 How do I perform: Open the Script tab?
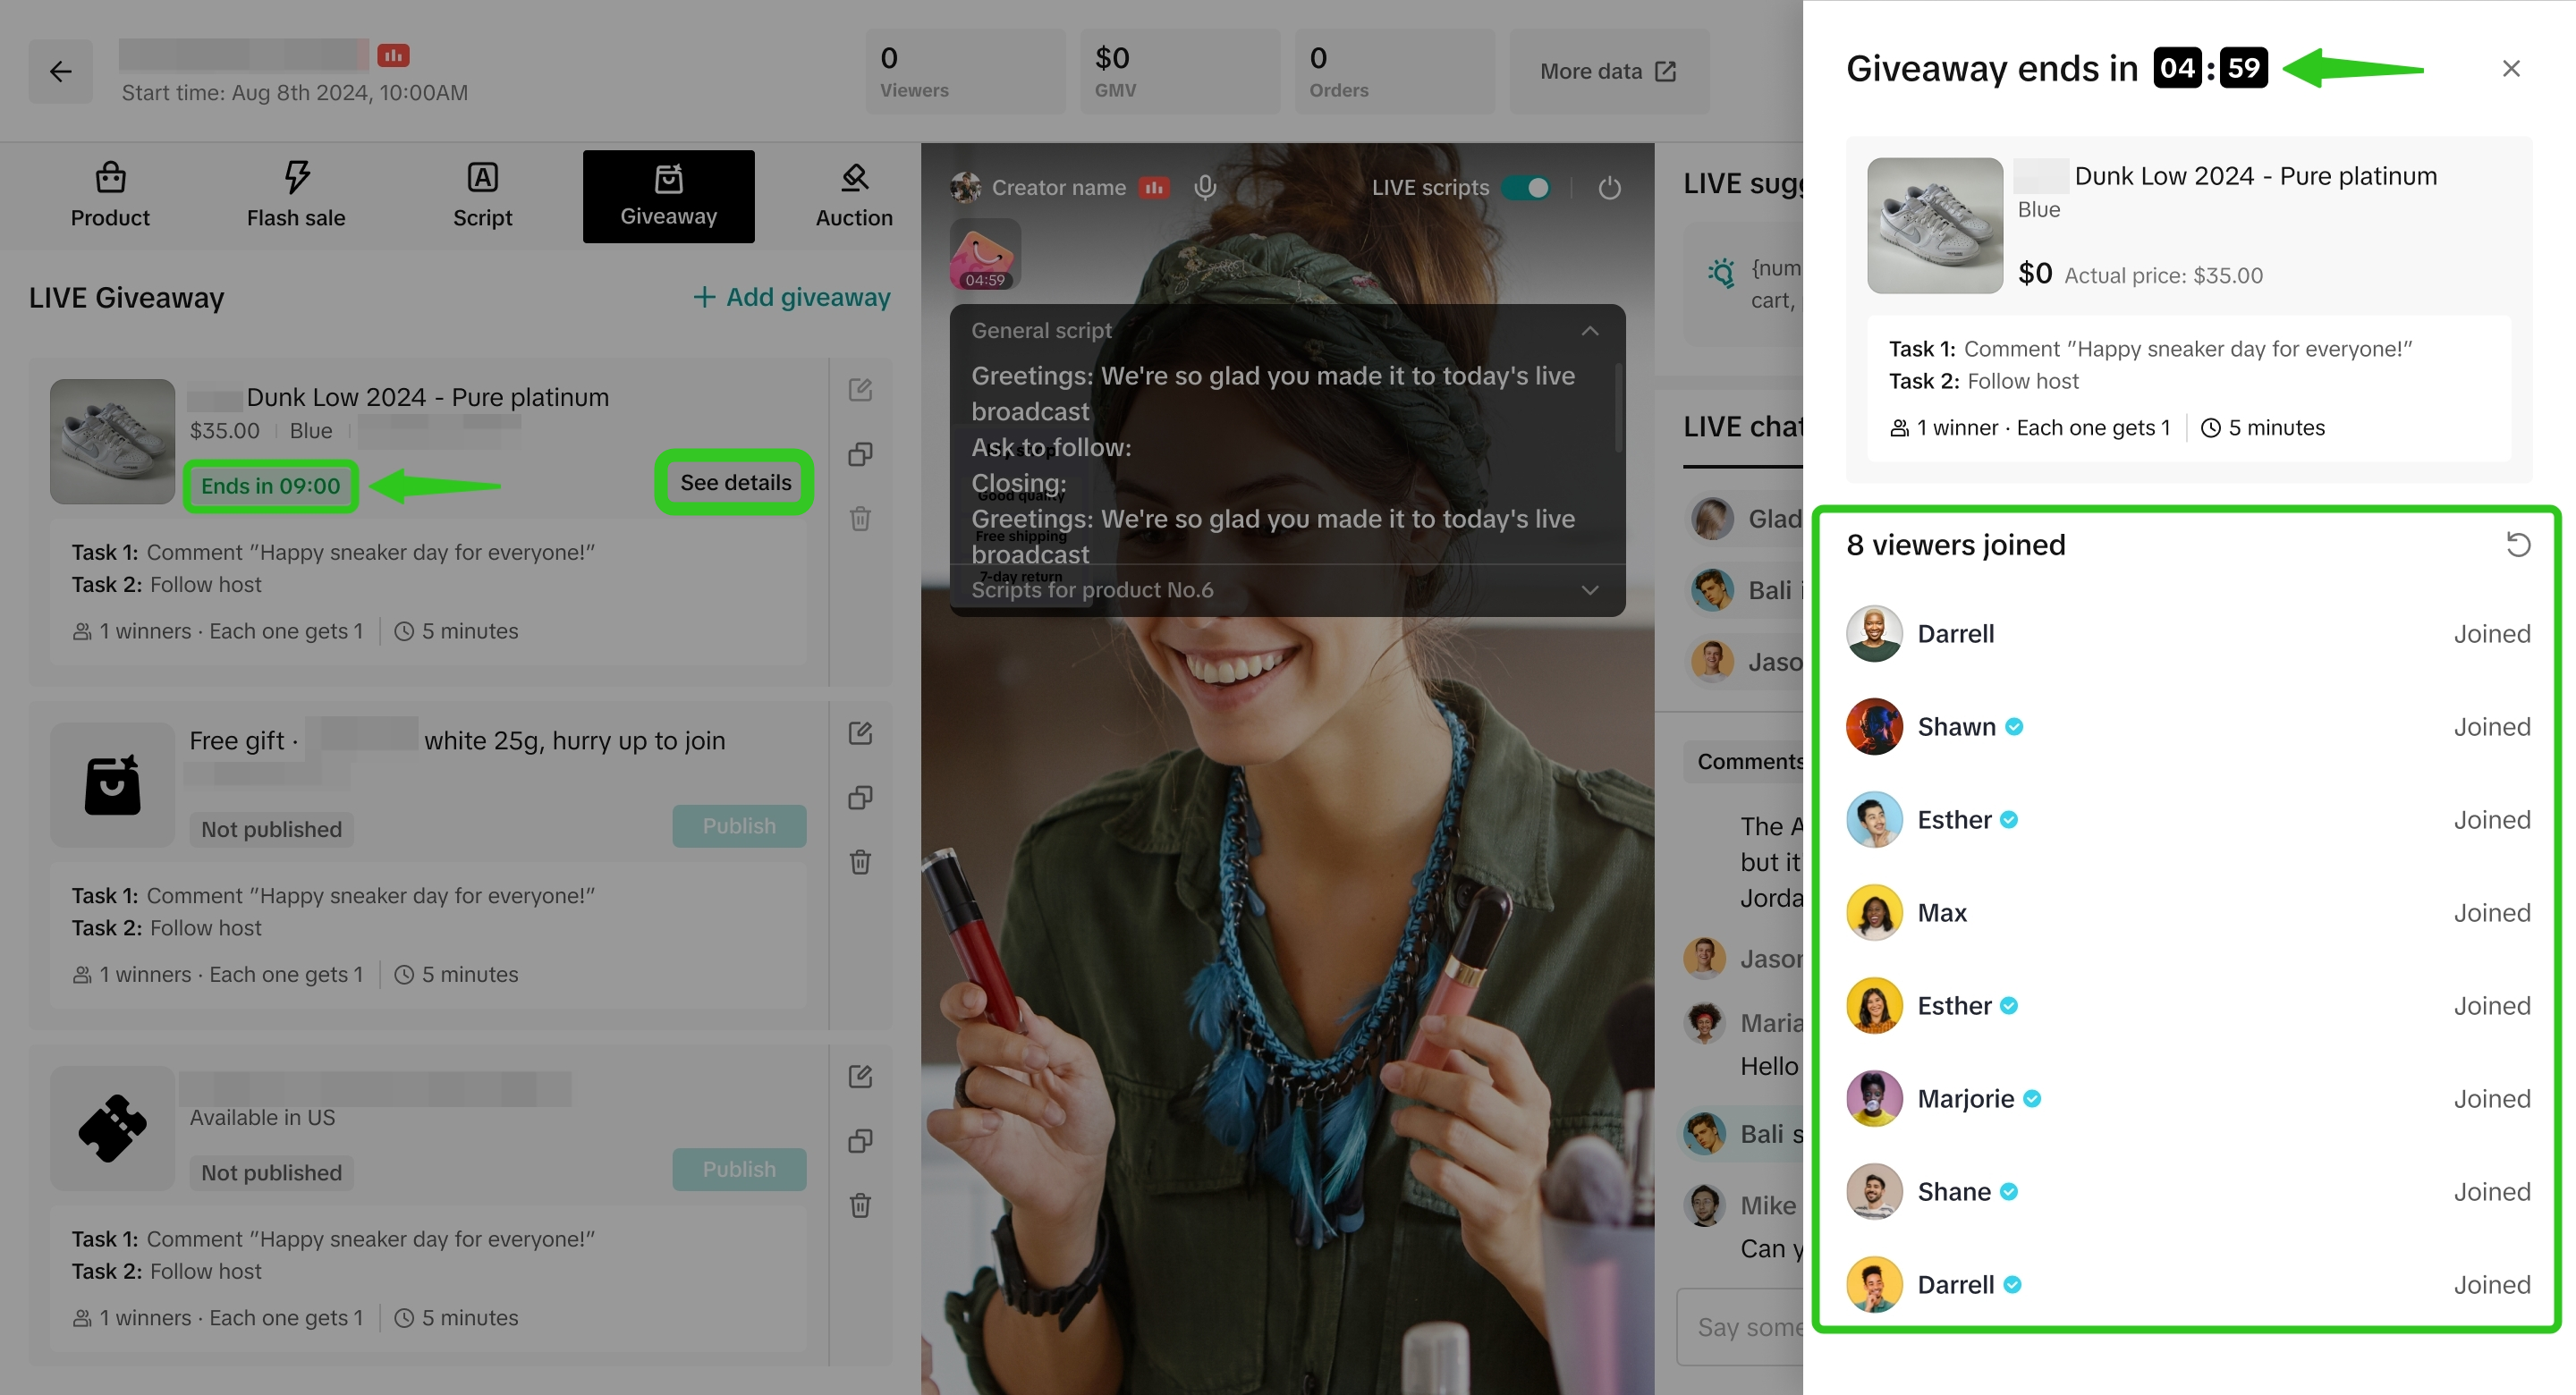coord(482,196)
